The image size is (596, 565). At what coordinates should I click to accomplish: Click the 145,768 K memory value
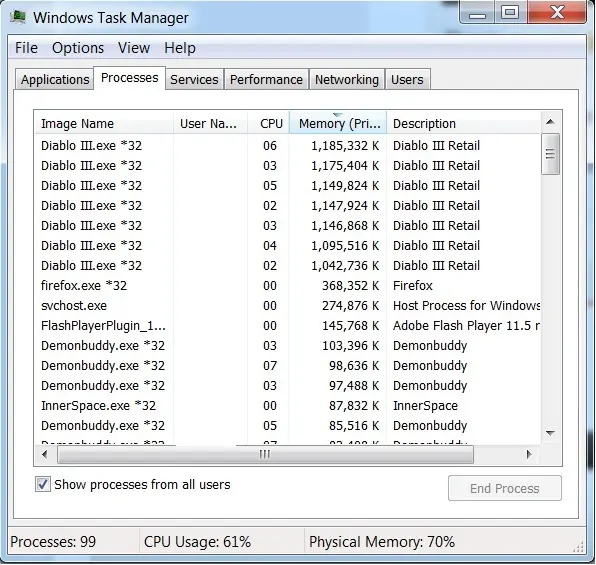(350, 326)
